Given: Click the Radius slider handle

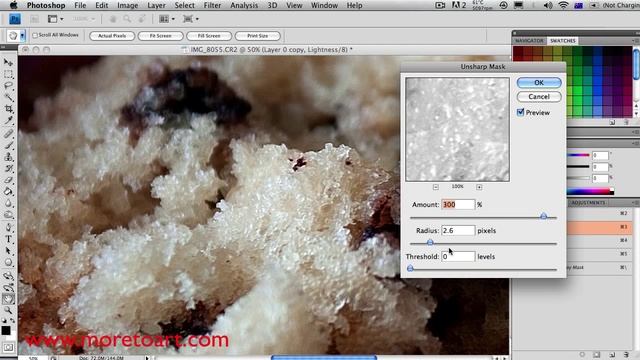Looking at the screenshot, I should (430, 242).
